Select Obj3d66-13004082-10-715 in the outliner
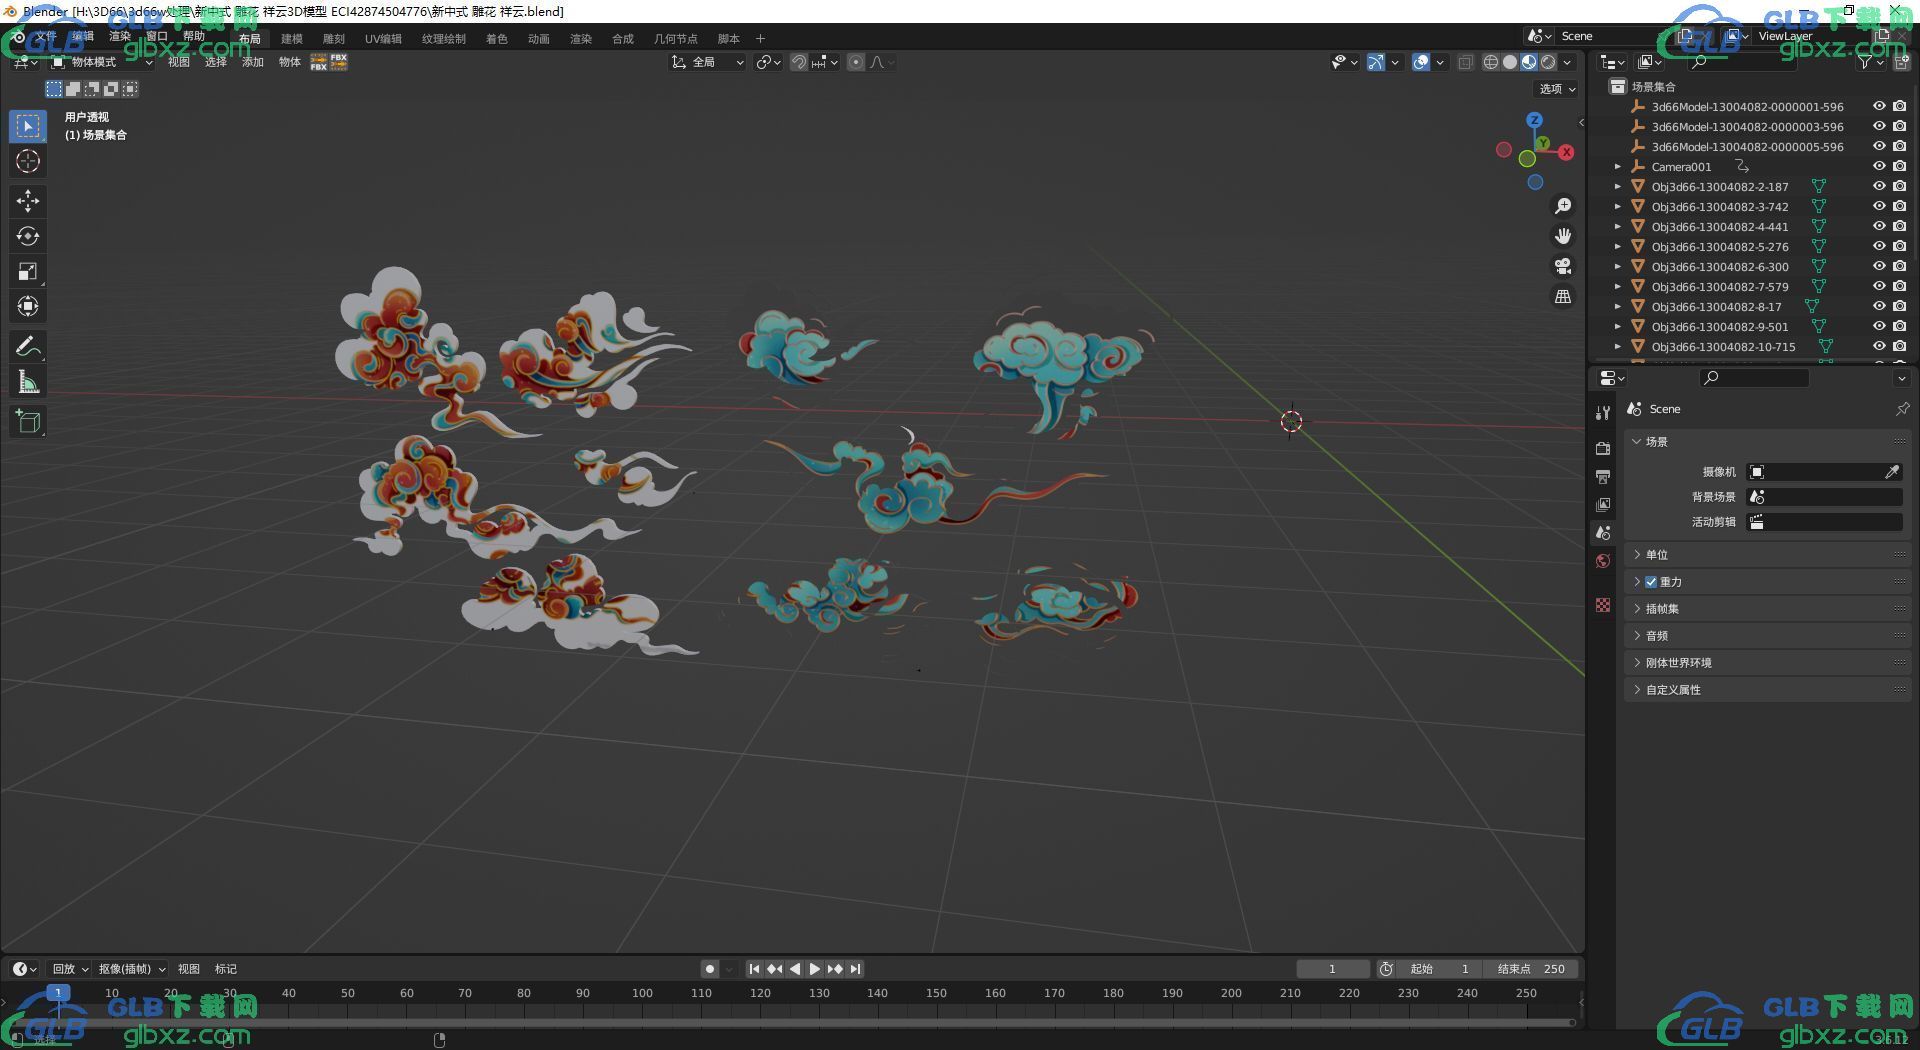 tap(1723, 347)
